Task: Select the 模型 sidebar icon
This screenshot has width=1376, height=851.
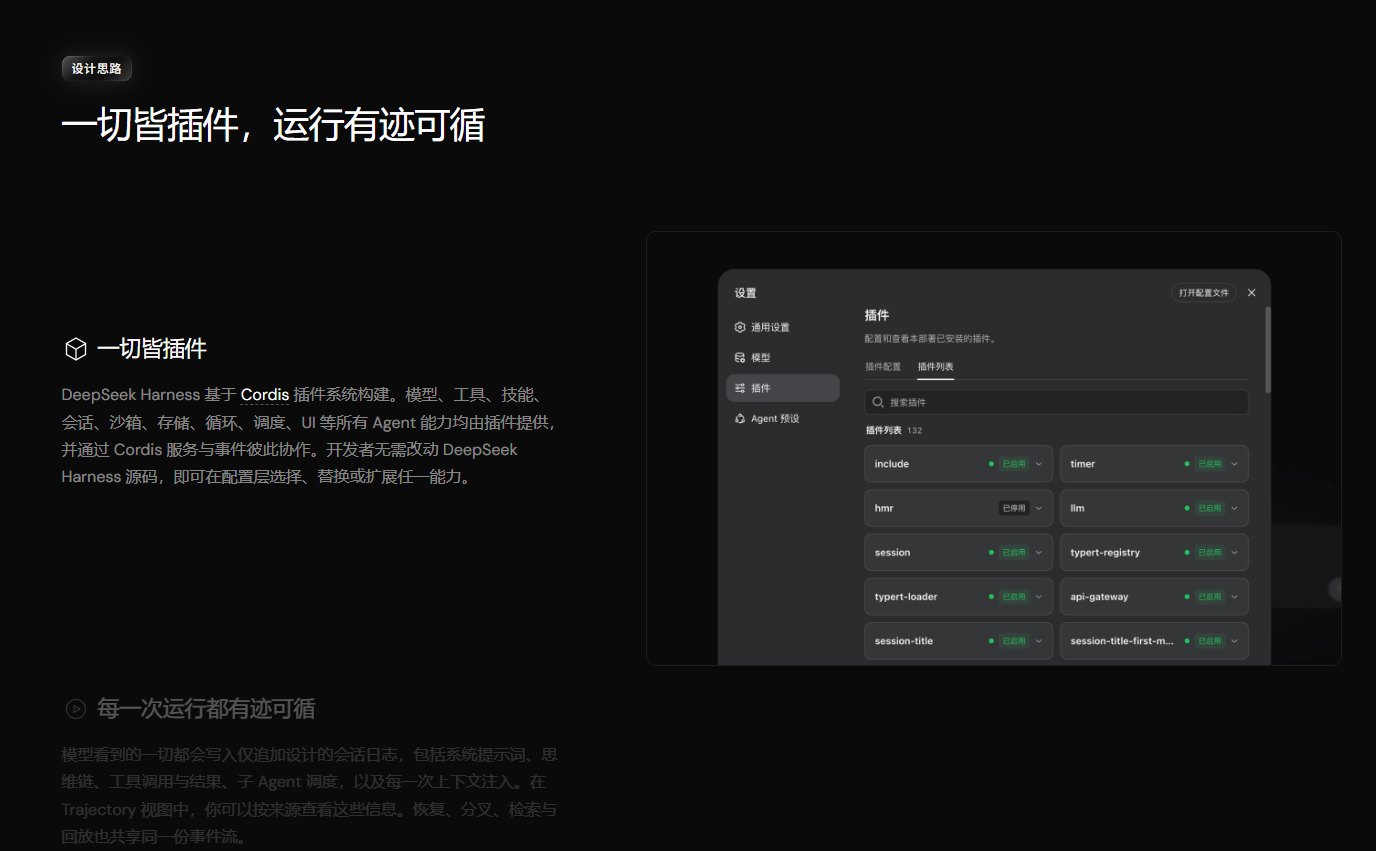Action: pos(740,358)
